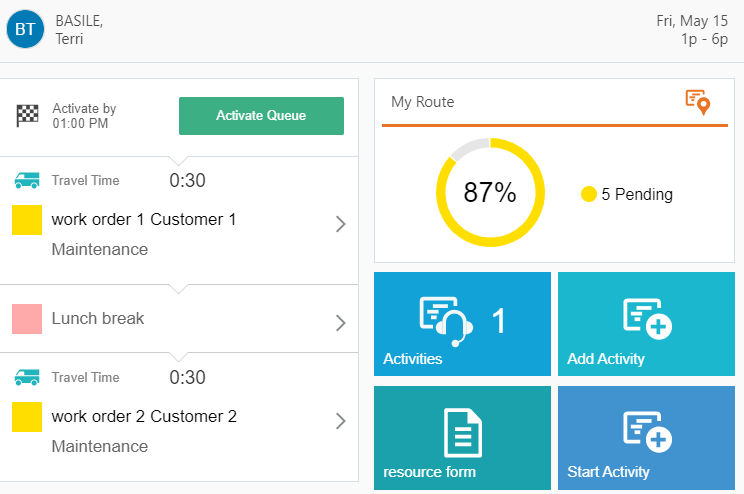Click the first Travel Time van icon
Viewport: 744px width, 494px height.
(27, 180)
